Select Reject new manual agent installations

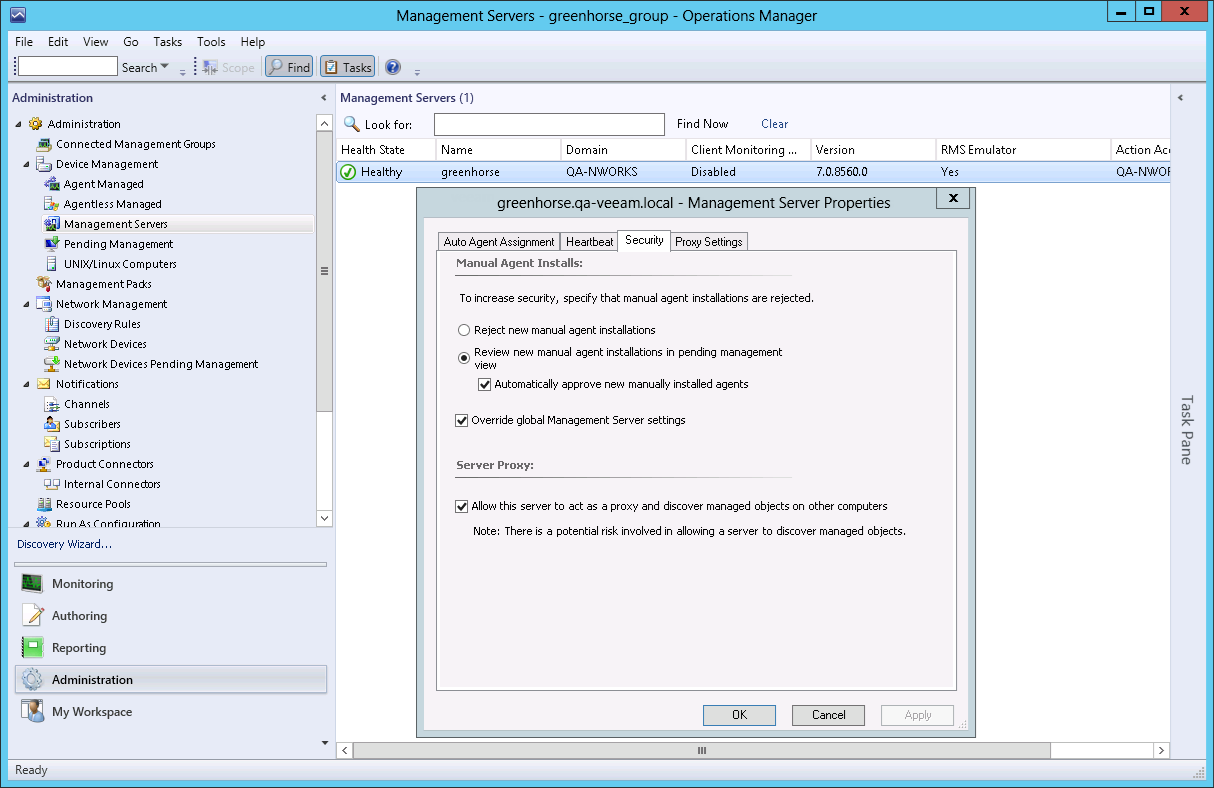463,330
